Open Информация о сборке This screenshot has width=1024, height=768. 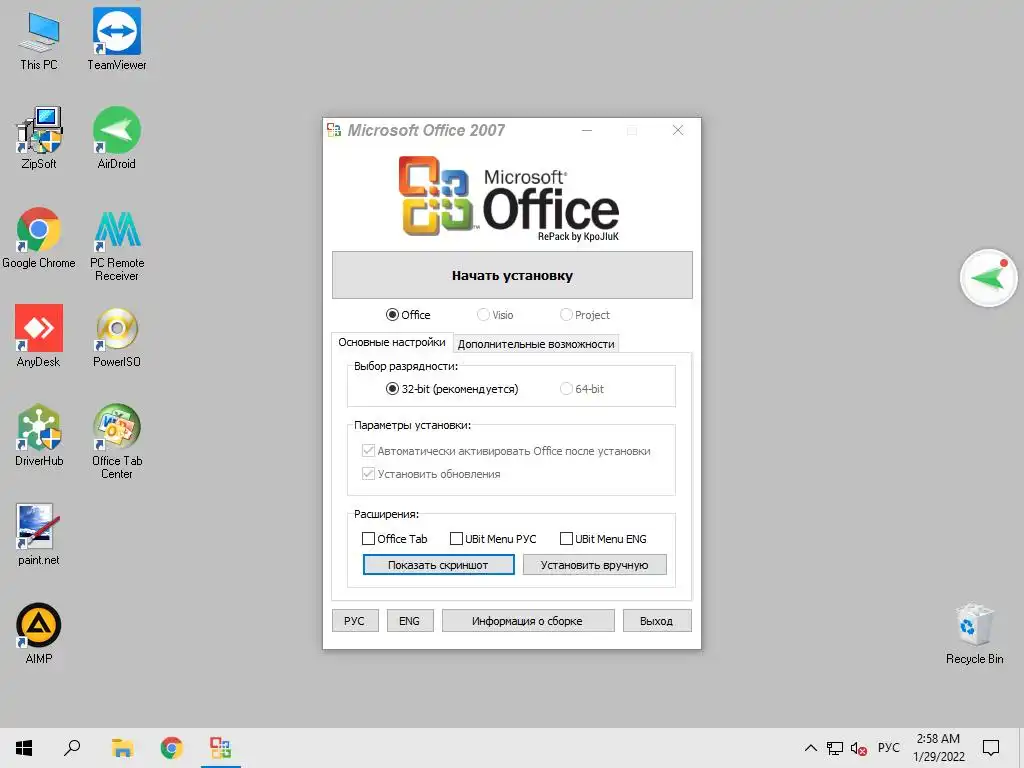[528, 620]
